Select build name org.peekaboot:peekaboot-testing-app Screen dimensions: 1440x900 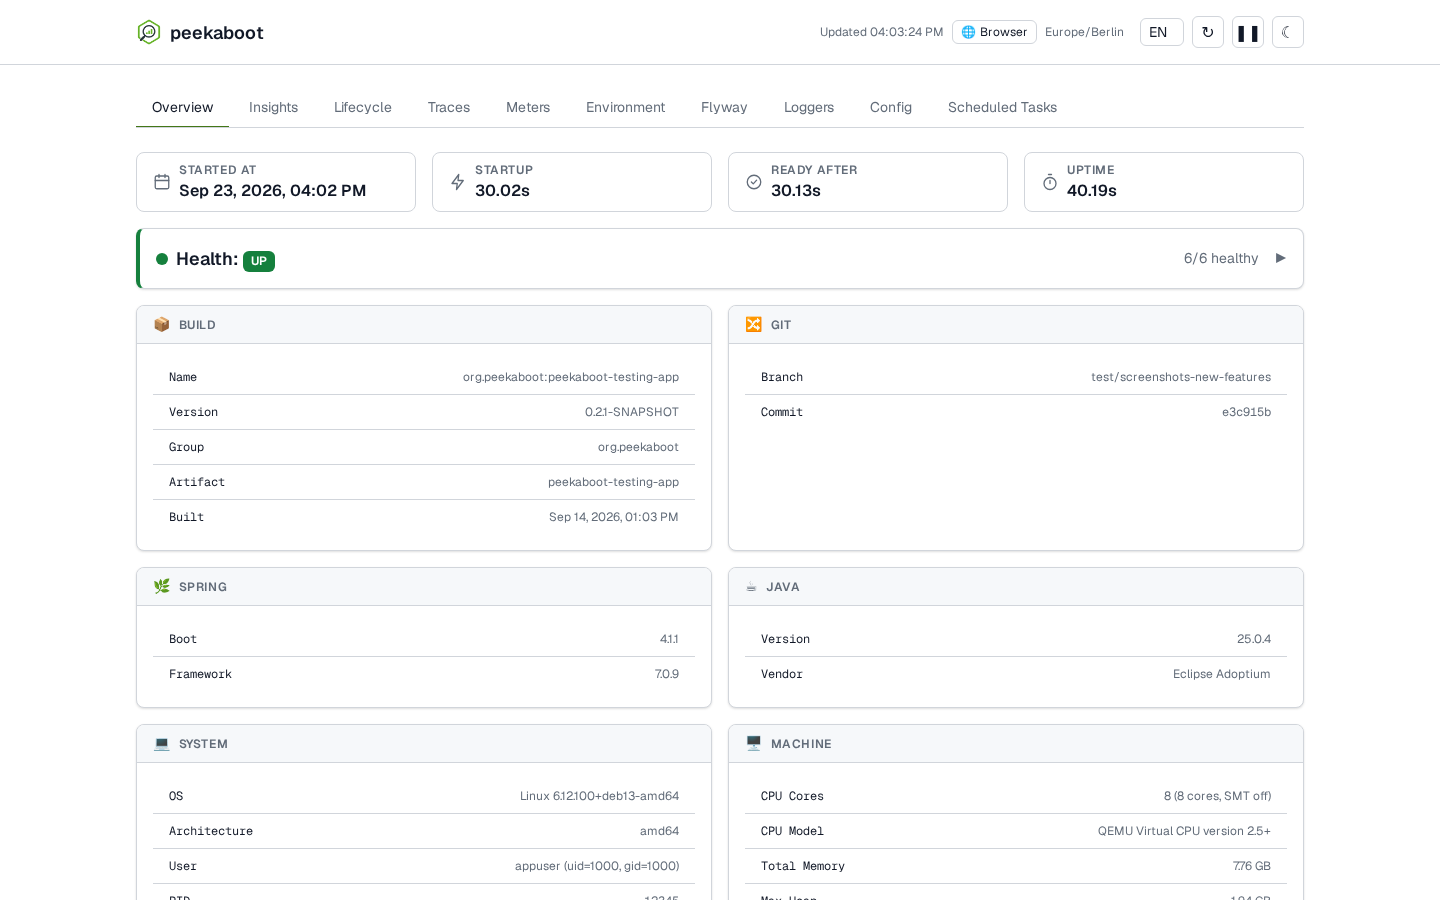click(x=571, y=377)
